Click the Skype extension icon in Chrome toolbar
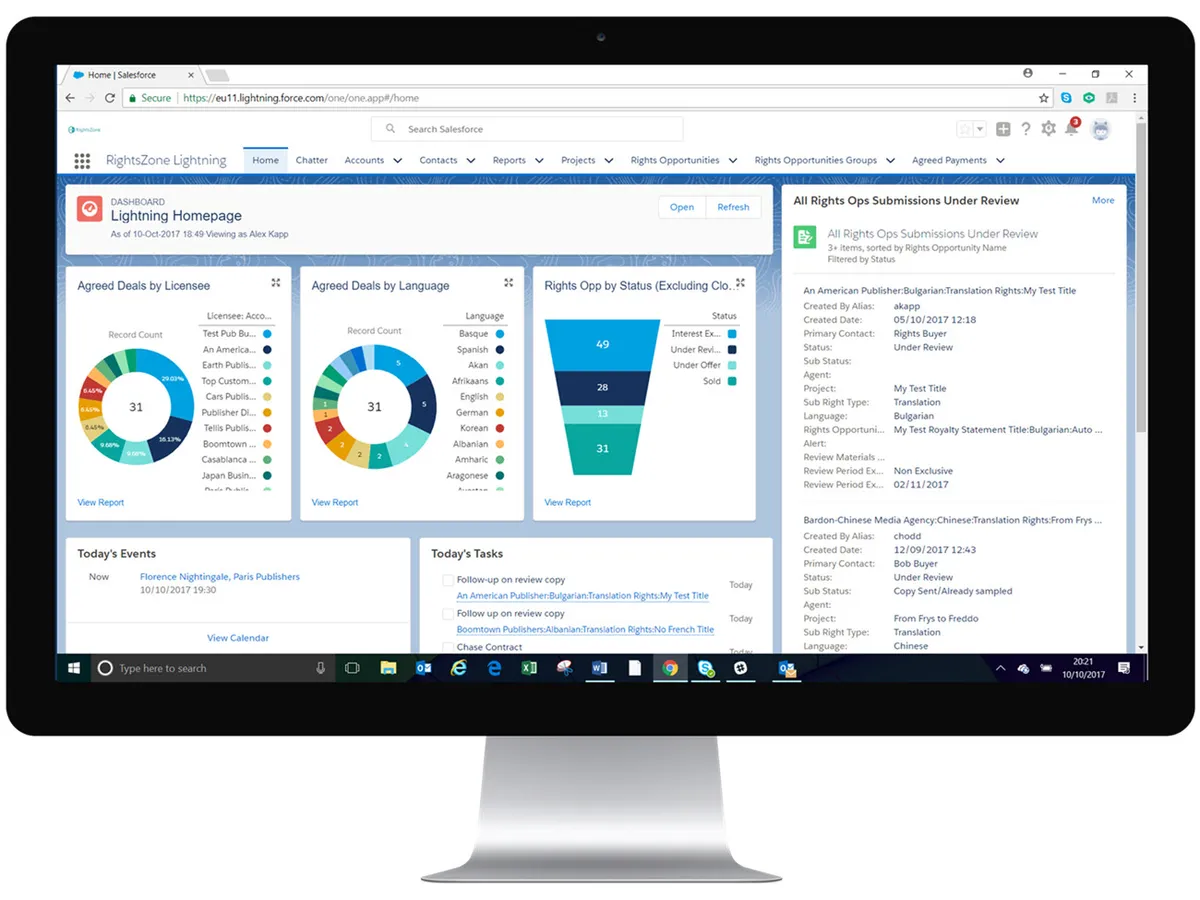1200x900 pixels. 1067,98
